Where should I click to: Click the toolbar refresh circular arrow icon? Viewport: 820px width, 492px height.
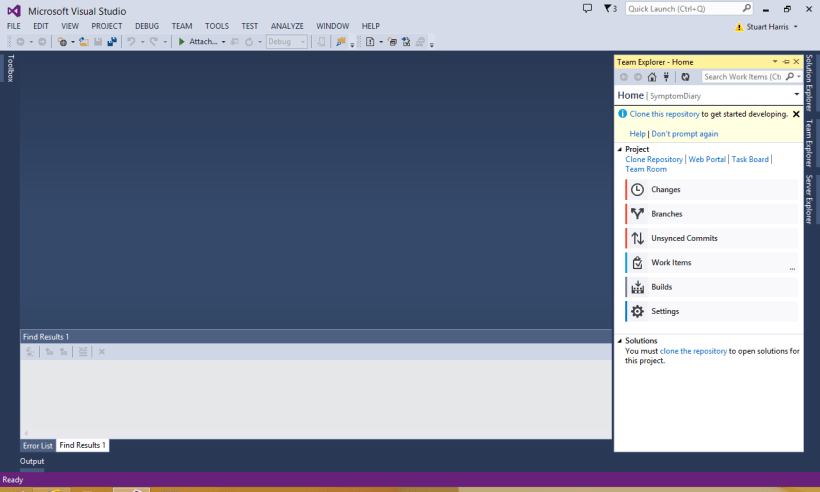[x=249, y=42]
